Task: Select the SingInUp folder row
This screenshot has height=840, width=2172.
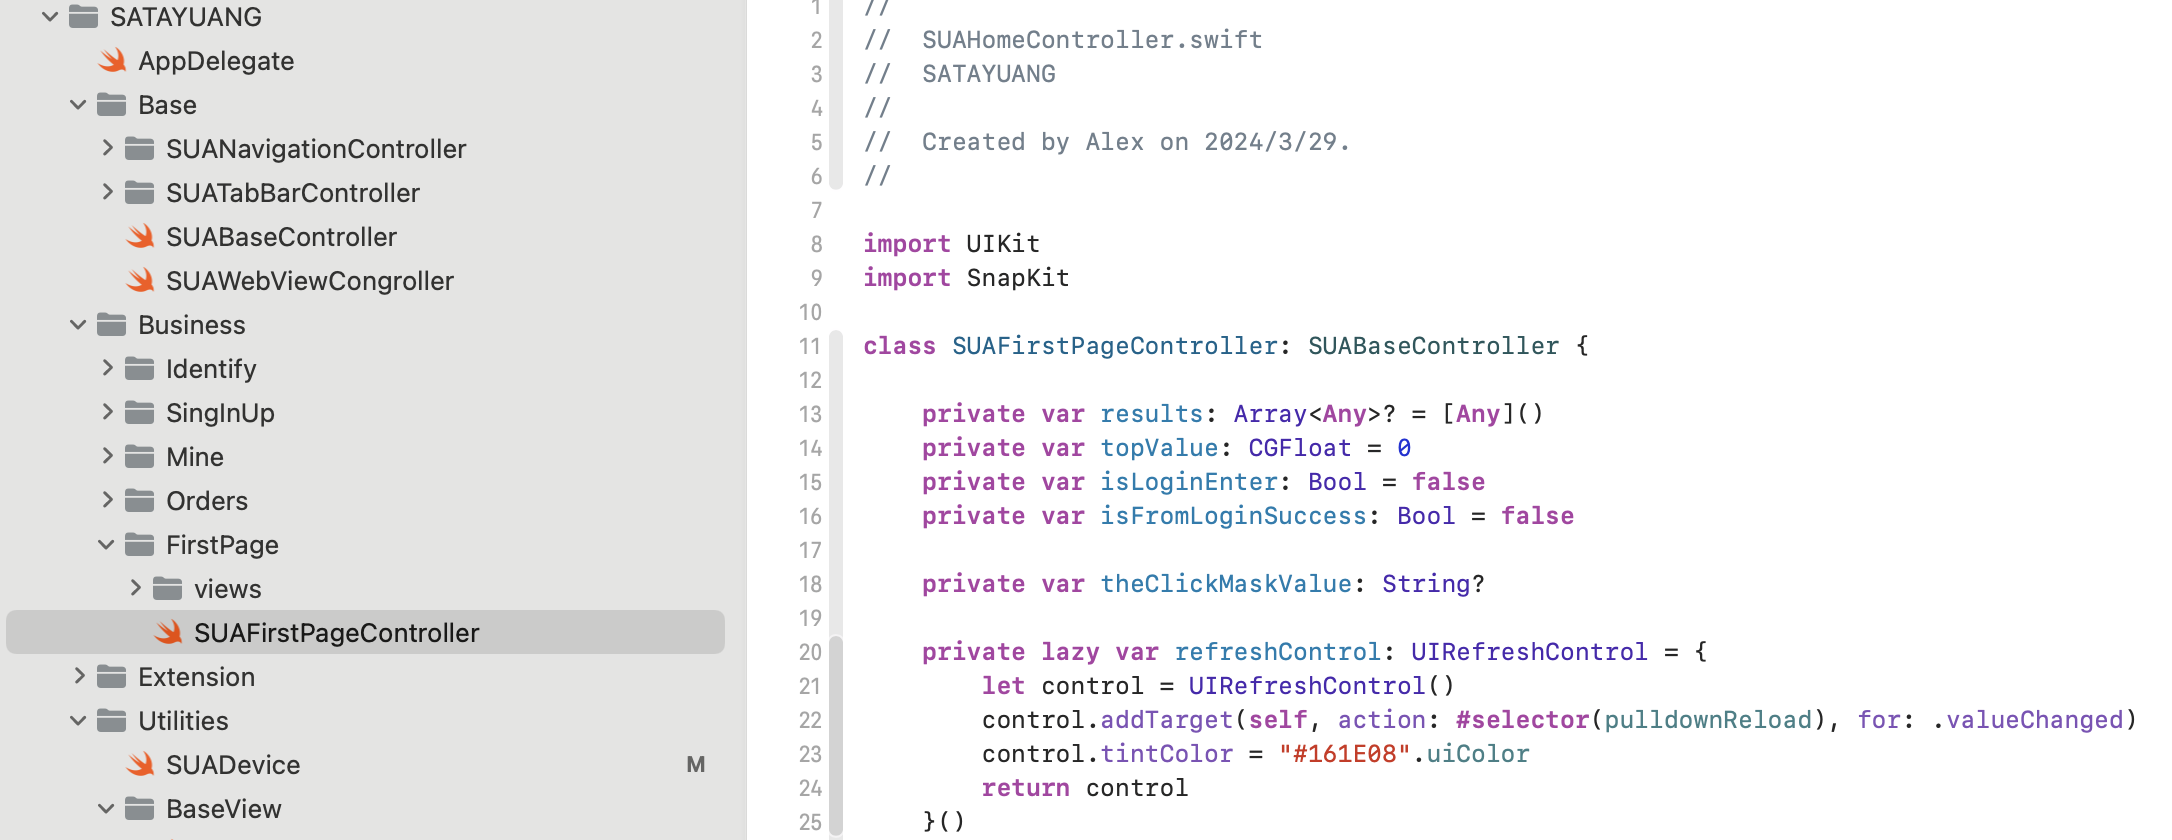Action: (220, 413)
